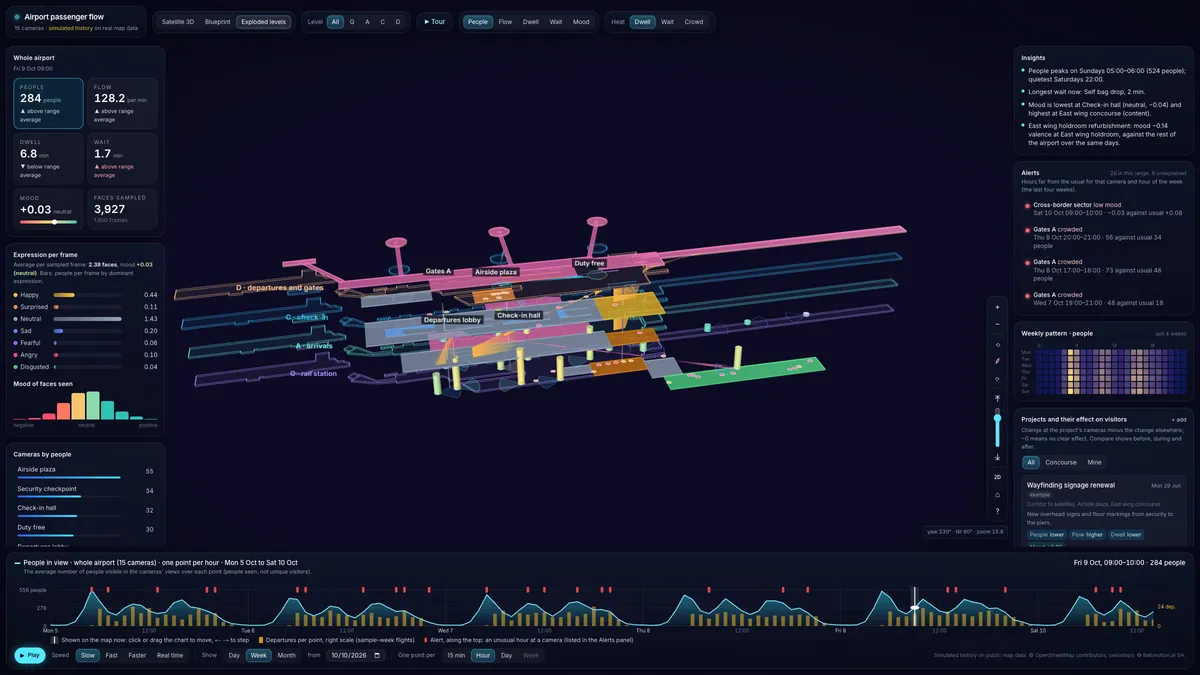The height and width of the screenshot is (675, 1200).
Task: Set heat map to Crowd
Action: coord(694,21)
